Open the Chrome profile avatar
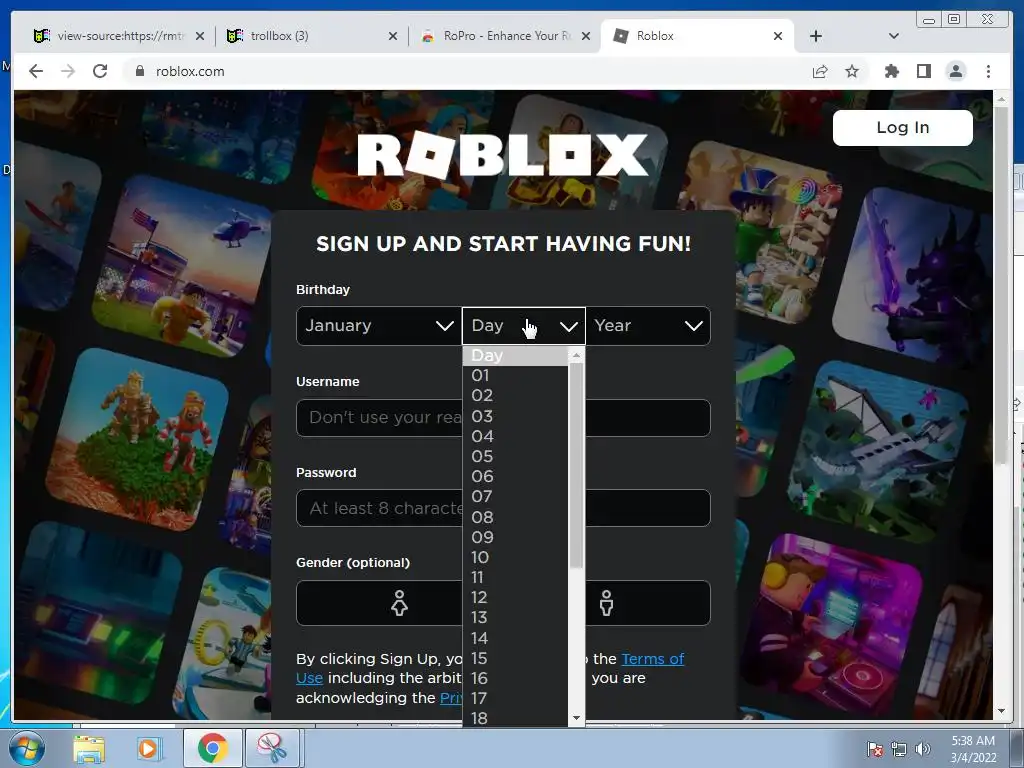The width and height of the screenshot is (1024, 768). 955,71
